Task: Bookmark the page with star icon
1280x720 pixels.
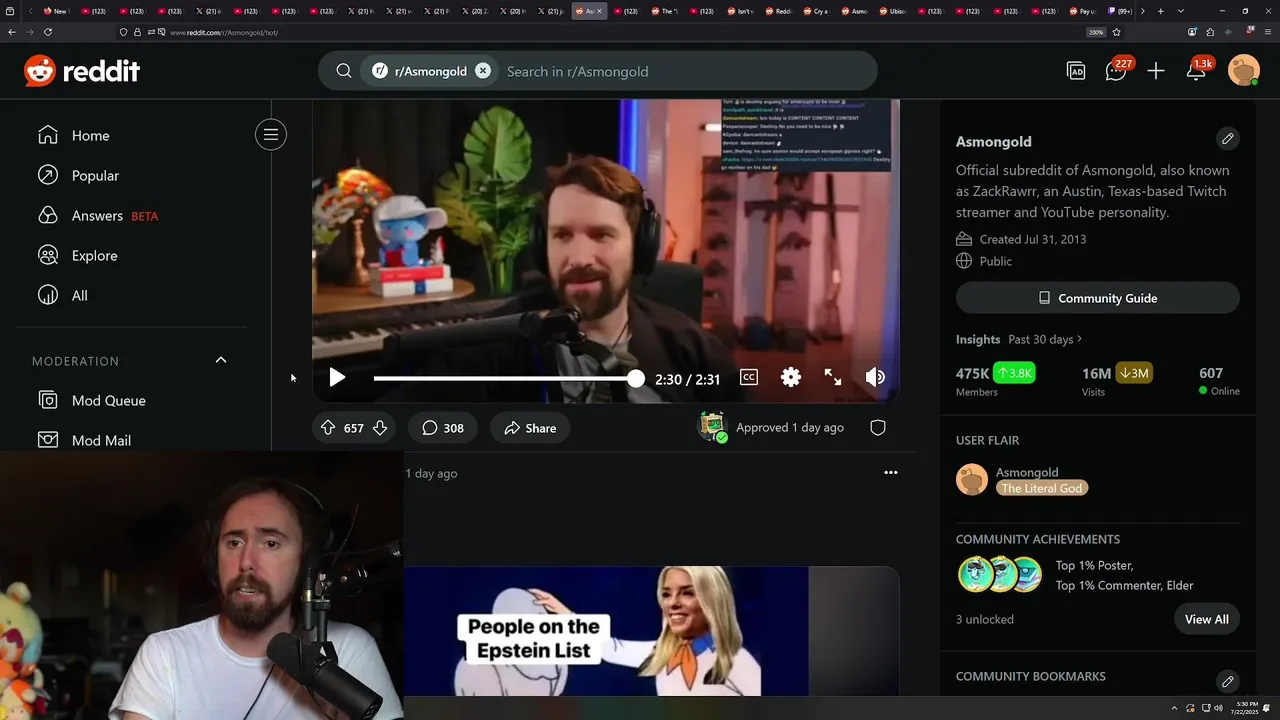Action: pyautogui.click(x=1116, y=32)
